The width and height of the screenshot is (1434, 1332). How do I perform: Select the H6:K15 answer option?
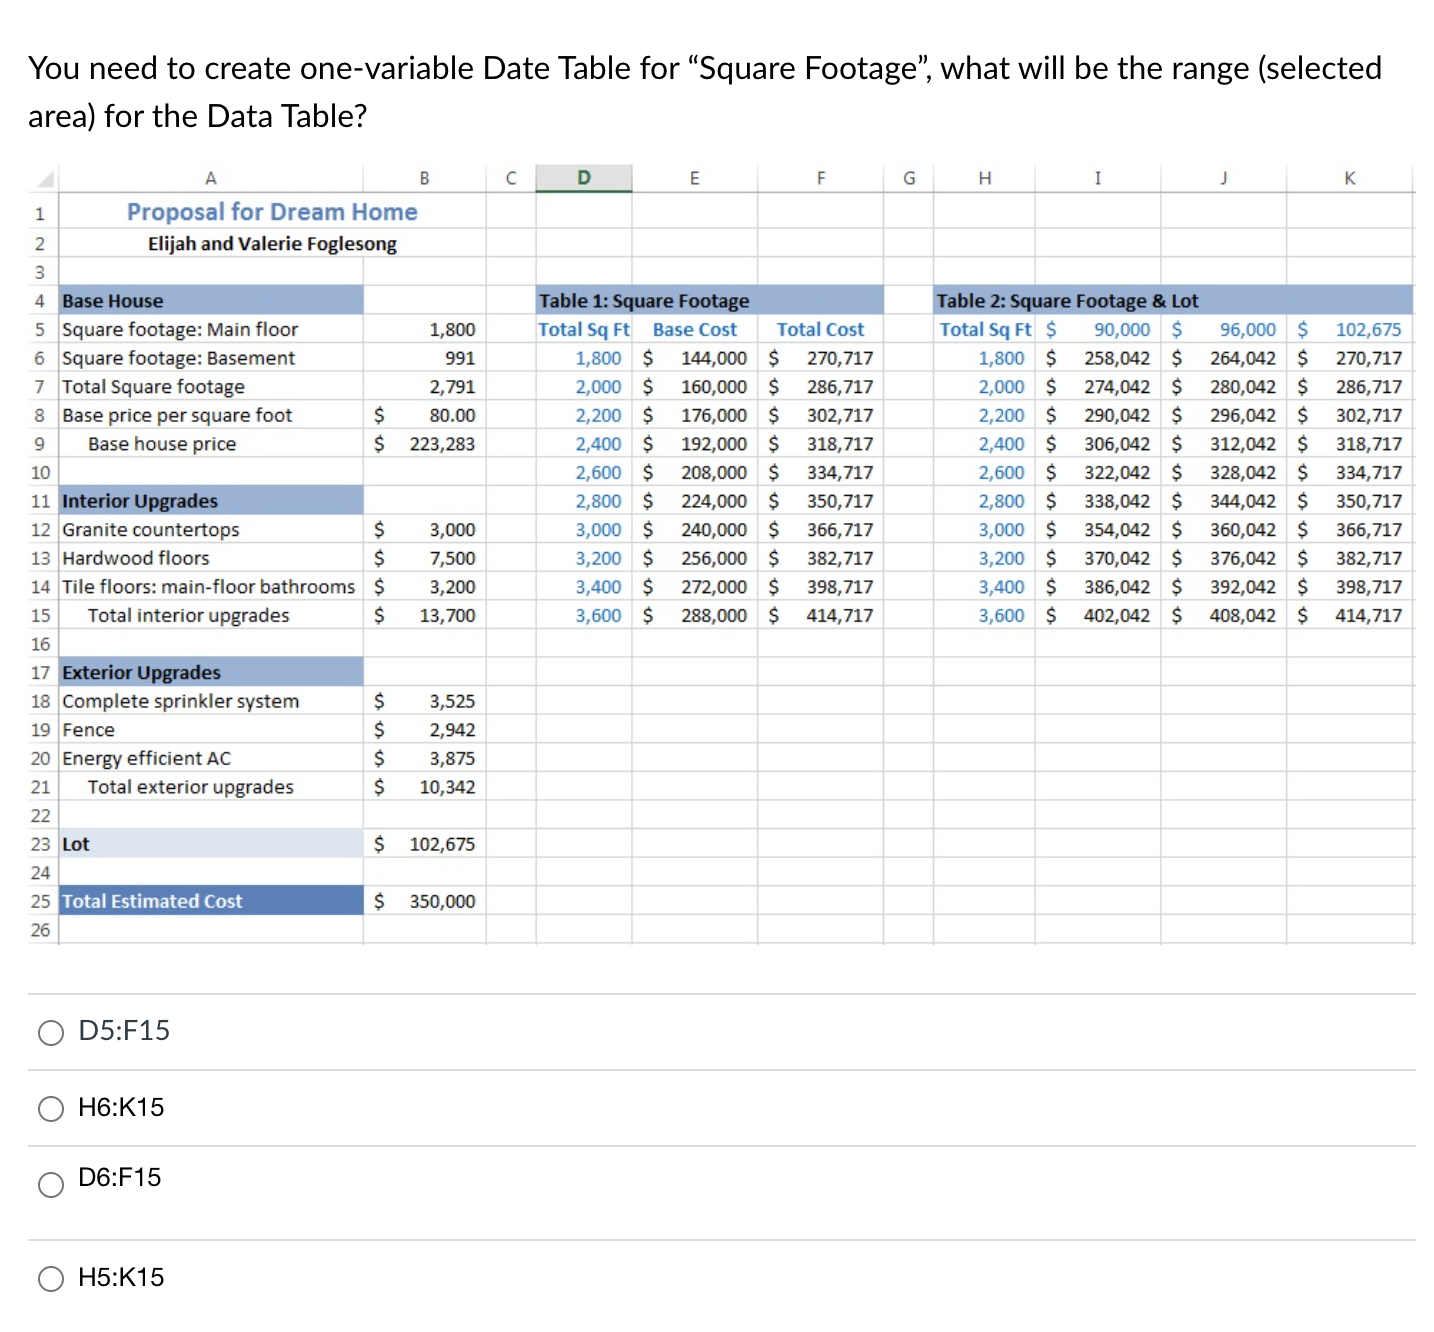pyautogui.click(x=51, y=1108)
